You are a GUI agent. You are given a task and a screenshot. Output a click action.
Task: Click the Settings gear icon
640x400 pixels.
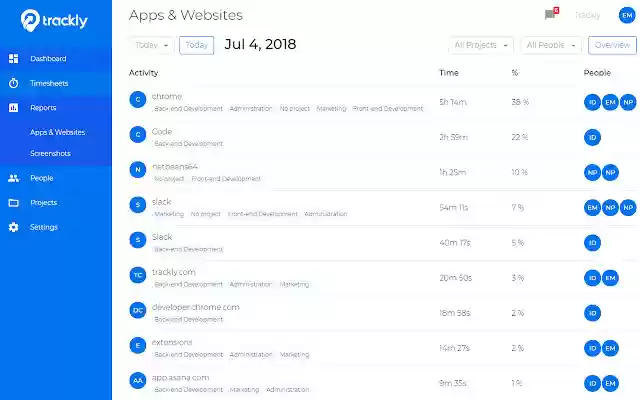pos(13,227)
